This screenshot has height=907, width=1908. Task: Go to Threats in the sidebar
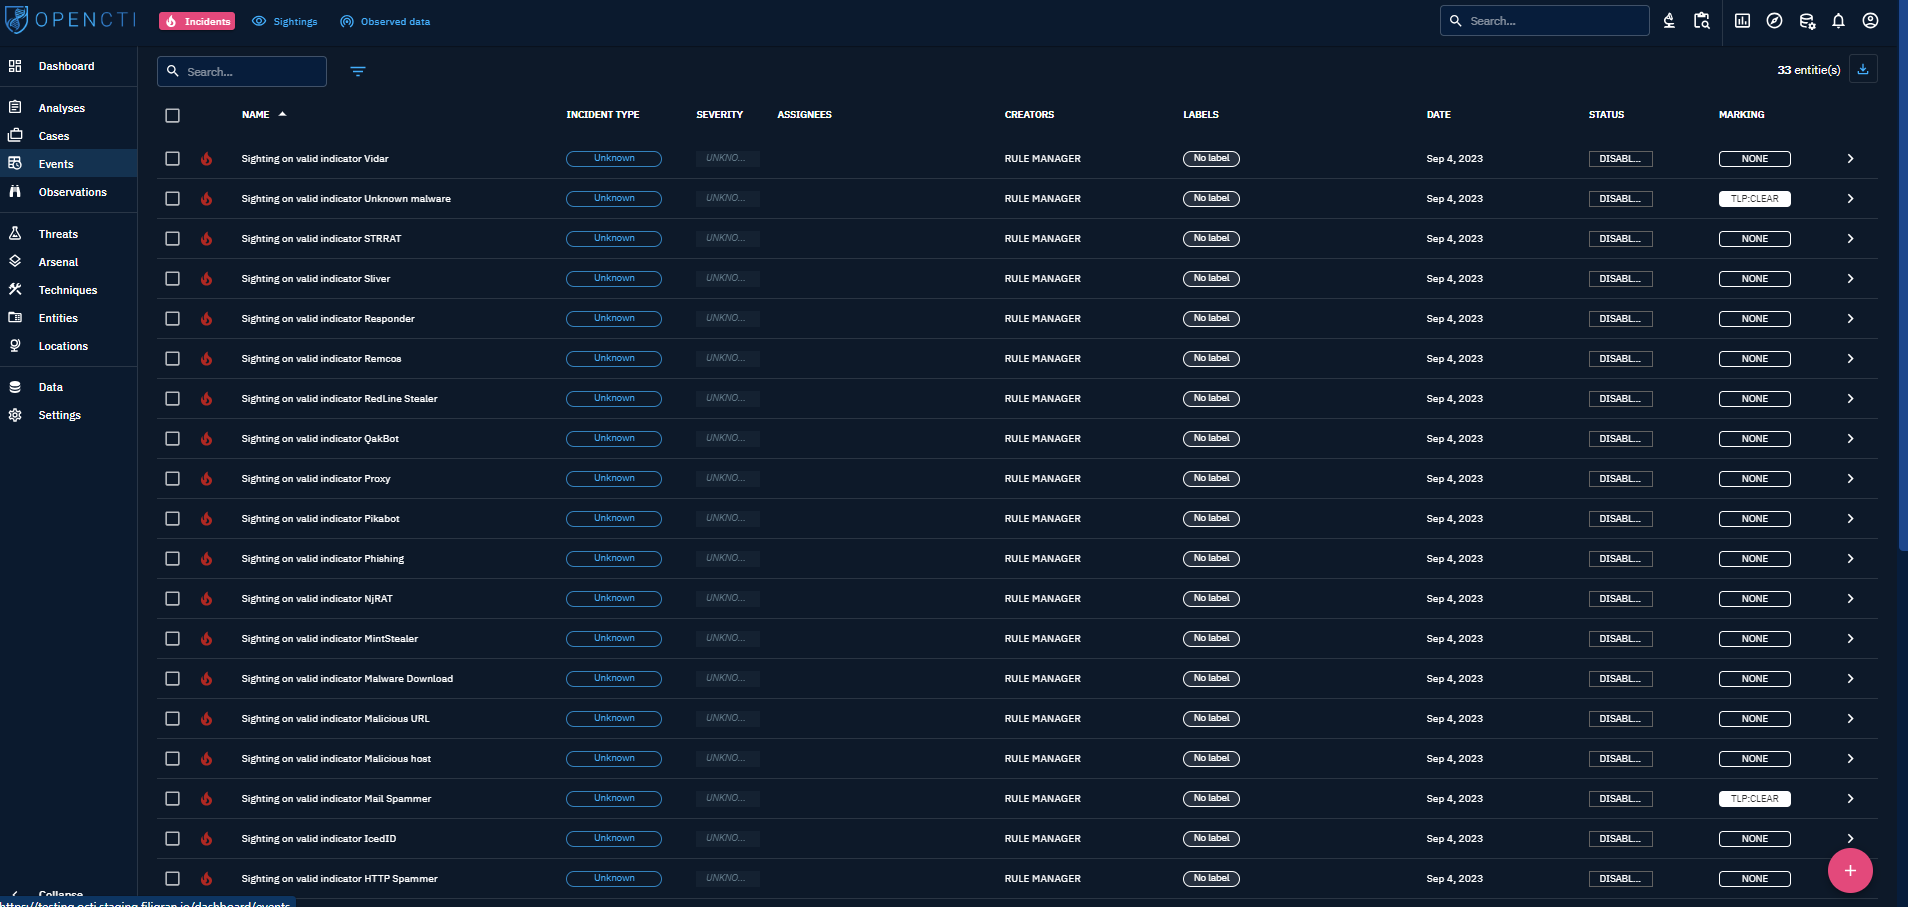coord(58,234)
